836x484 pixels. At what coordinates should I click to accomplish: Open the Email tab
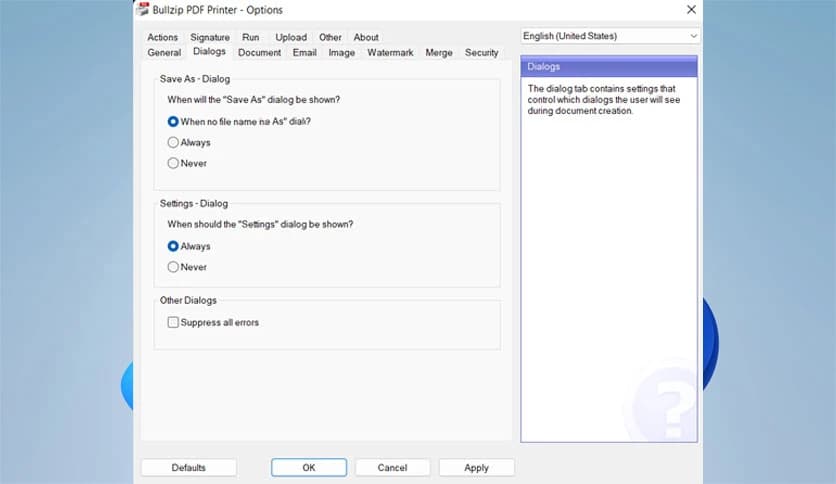tap(304, 52)
